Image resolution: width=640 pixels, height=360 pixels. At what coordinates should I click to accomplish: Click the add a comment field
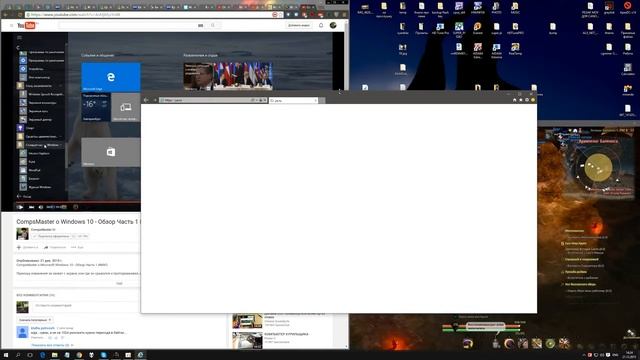pos(86,306)
